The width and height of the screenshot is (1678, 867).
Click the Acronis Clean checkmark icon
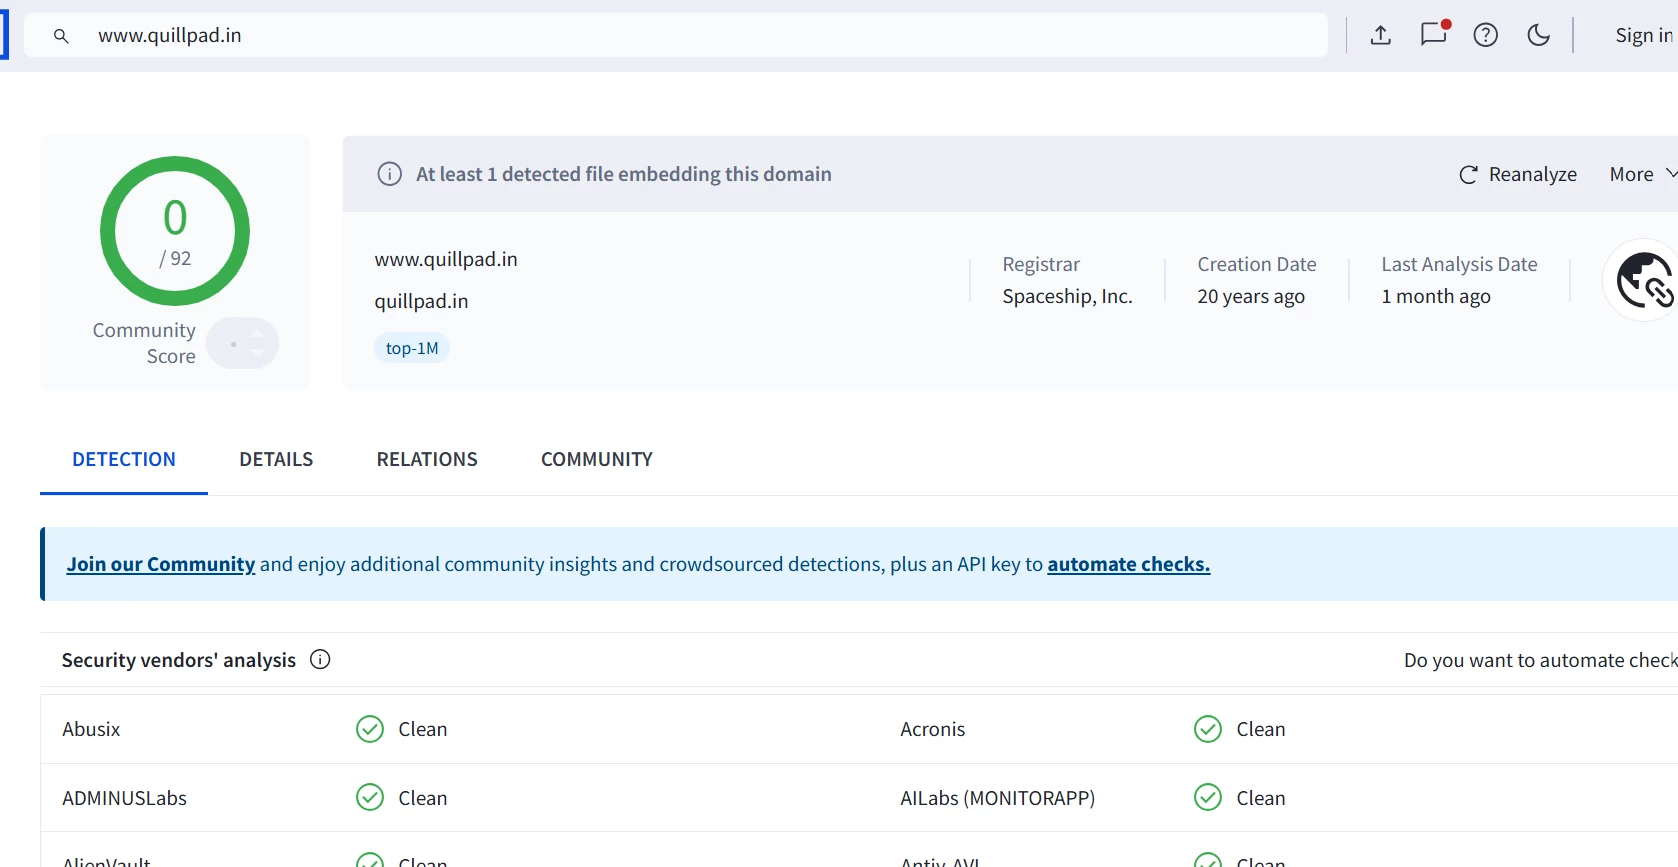(1208, 729)
